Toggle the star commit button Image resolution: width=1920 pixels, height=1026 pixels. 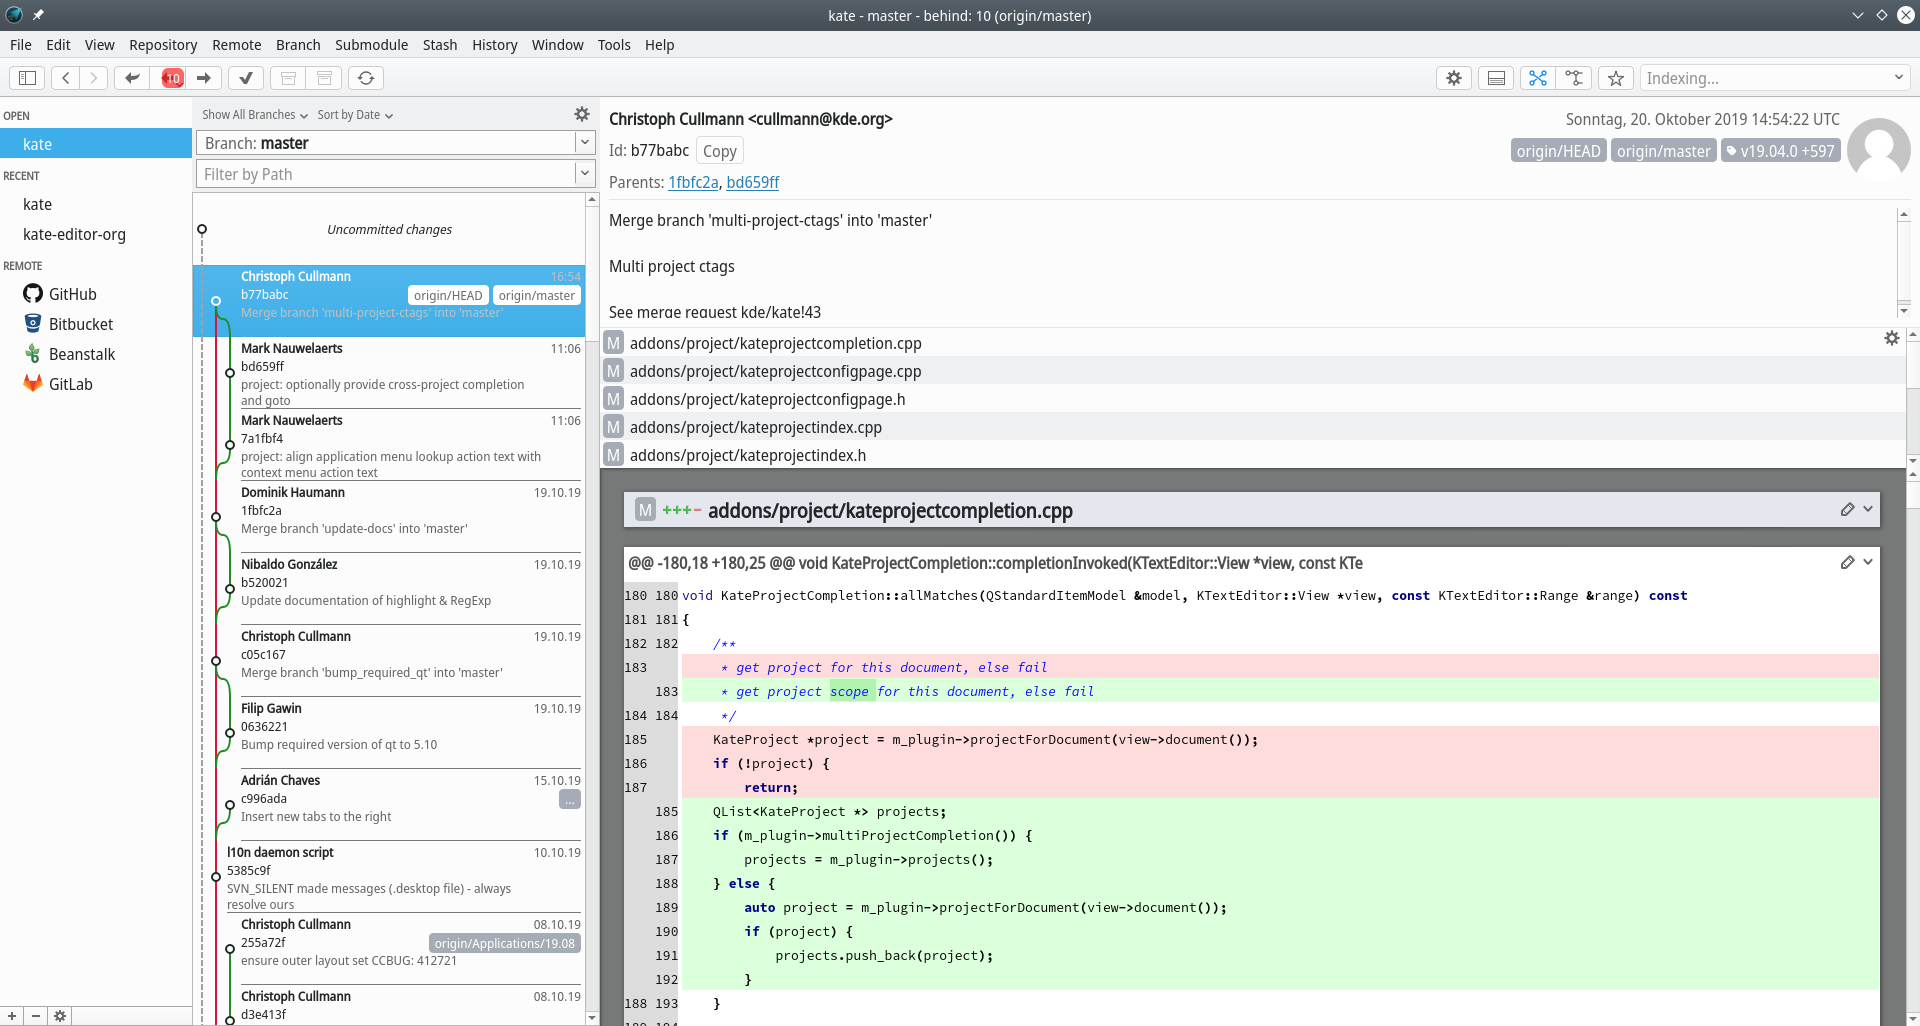point(1616,78)
